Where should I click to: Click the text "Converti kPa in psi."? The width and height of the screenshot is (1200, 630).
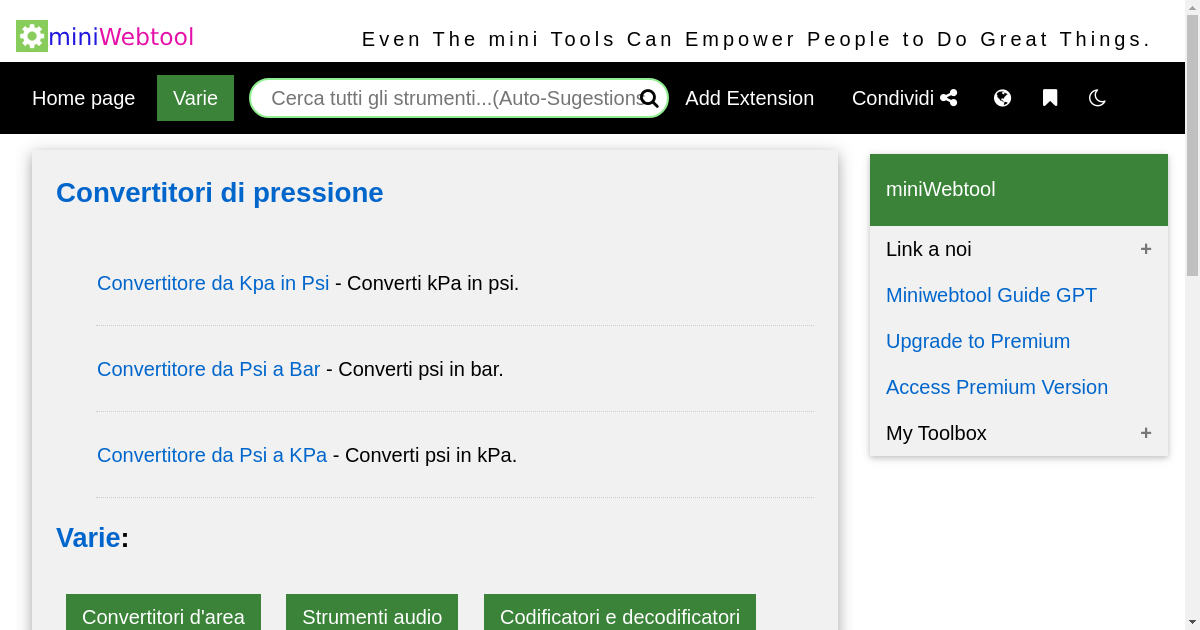(x=433, y=283)
